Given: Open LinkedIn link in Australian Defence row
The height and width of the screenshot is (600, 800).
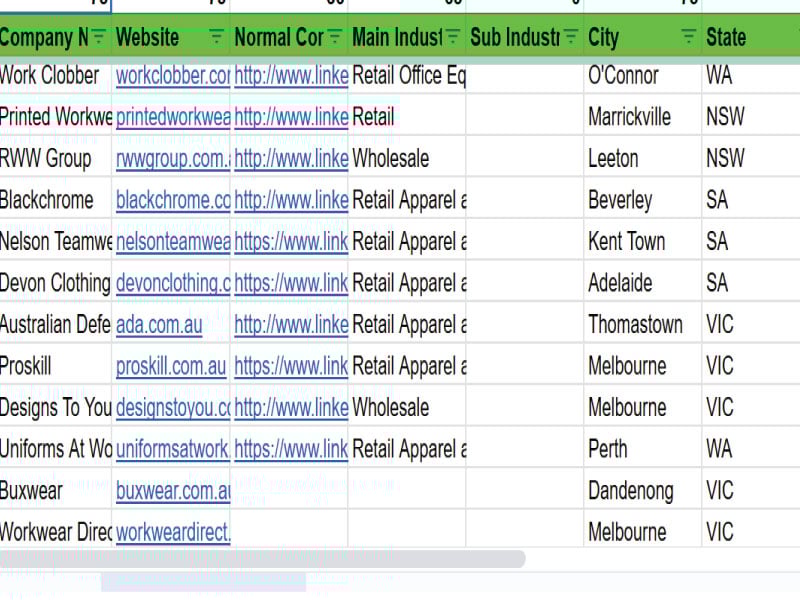Looking at the screenshot, I should tap(291, 324).
